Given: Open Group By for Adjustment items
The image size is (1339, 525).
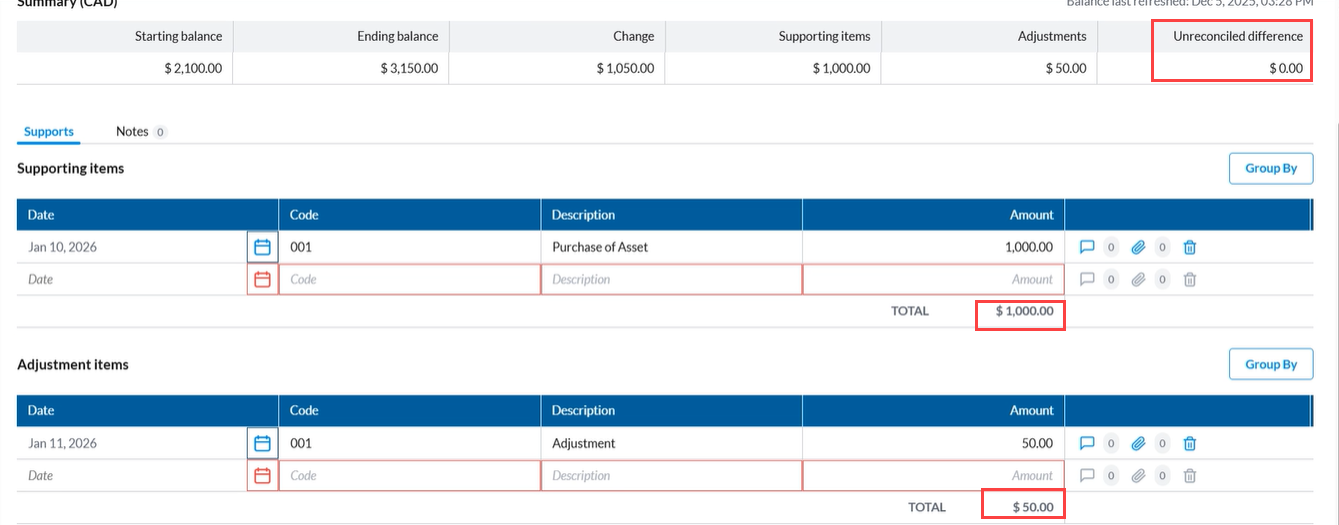Looking at the screenshot, I should 1270,364.
